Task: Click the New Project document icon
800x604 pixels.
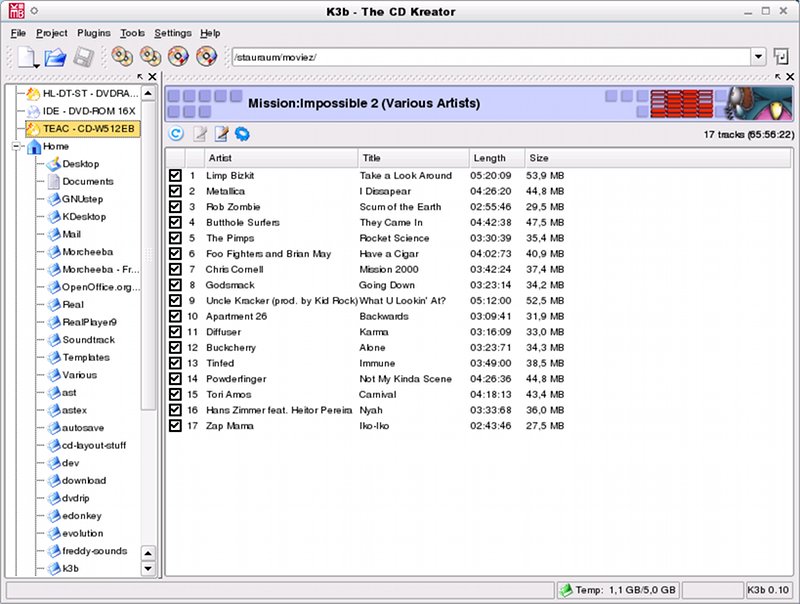Action: click(27, 57)
